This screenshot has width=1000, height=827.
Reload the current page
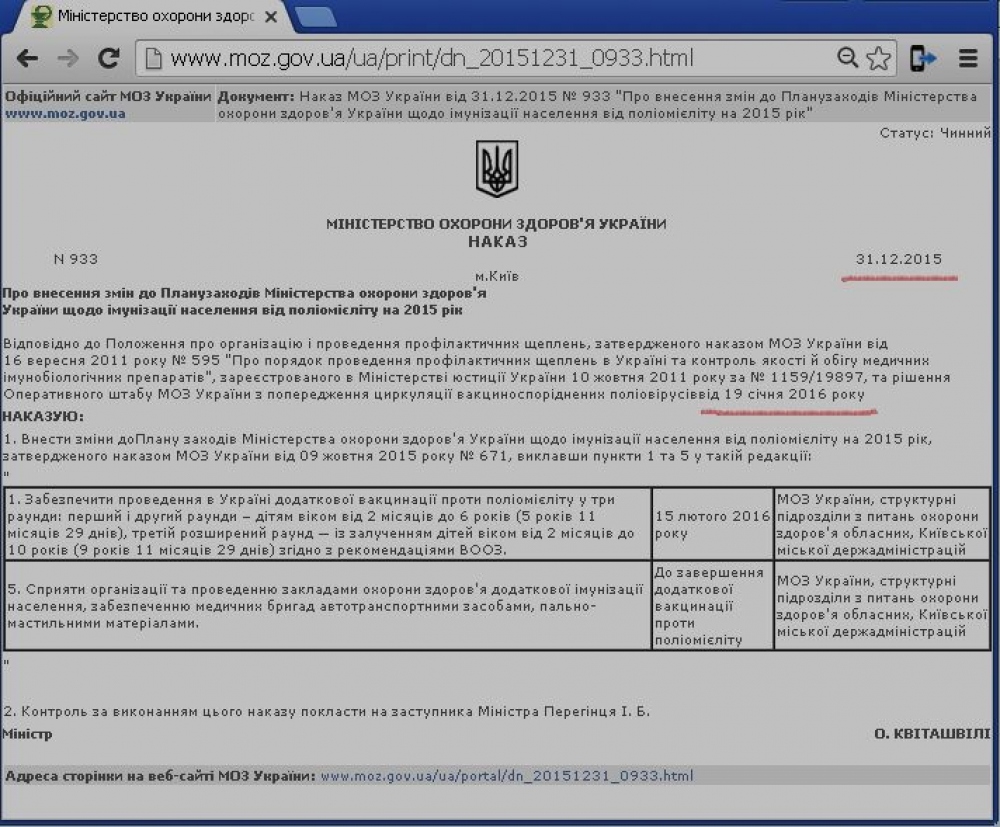tap(108, 58)
